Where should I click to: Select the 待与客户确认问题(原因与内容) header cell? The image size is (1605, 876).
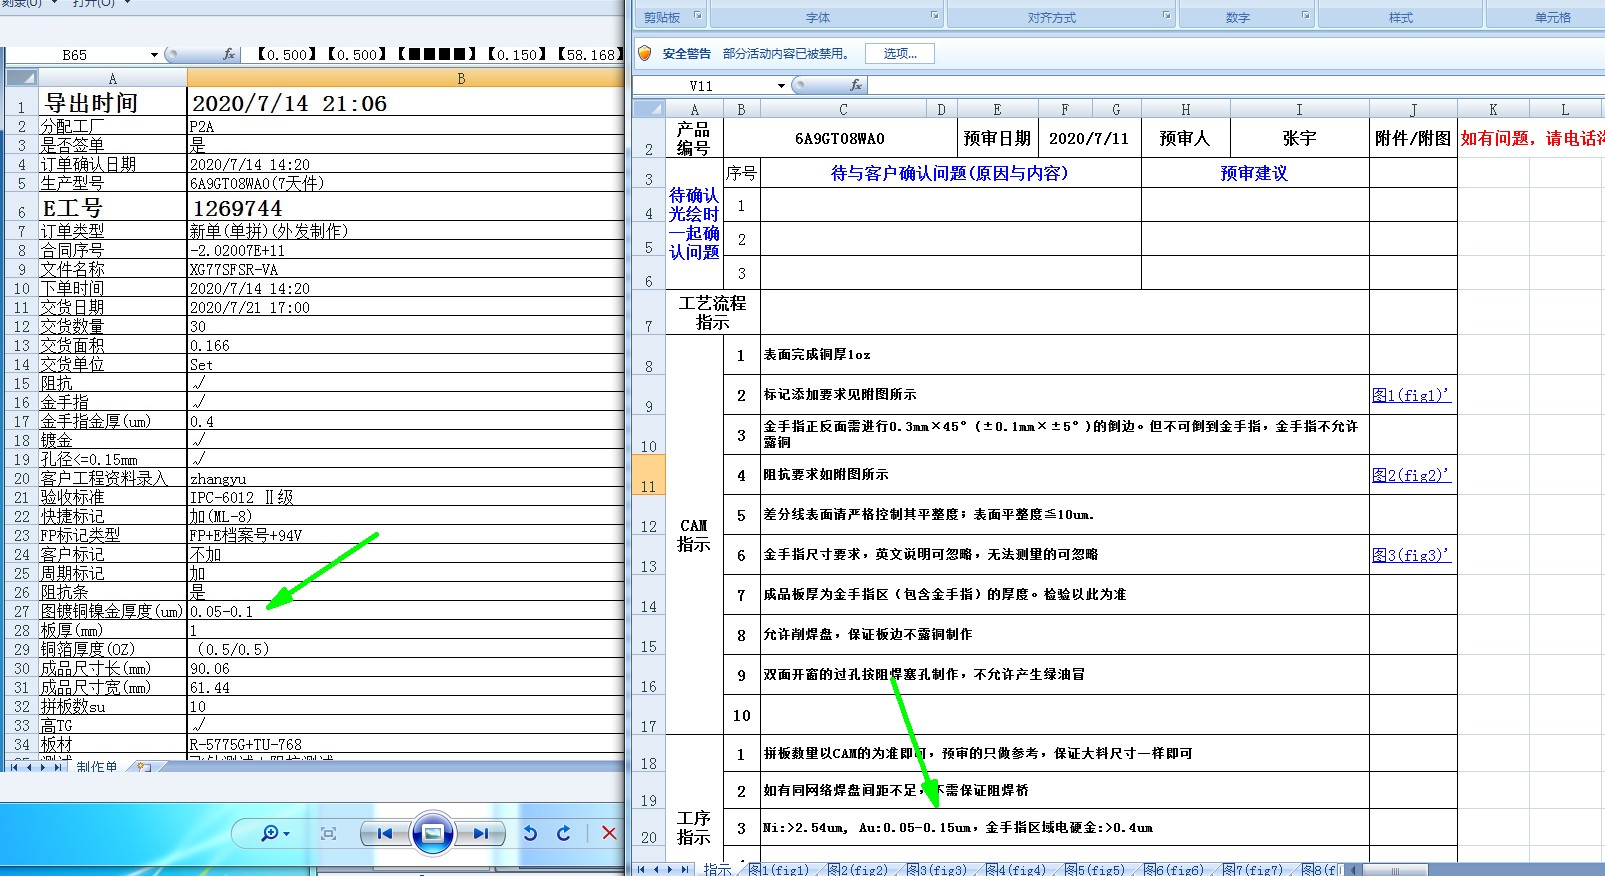pyautogui.click(x=950, y=173)
